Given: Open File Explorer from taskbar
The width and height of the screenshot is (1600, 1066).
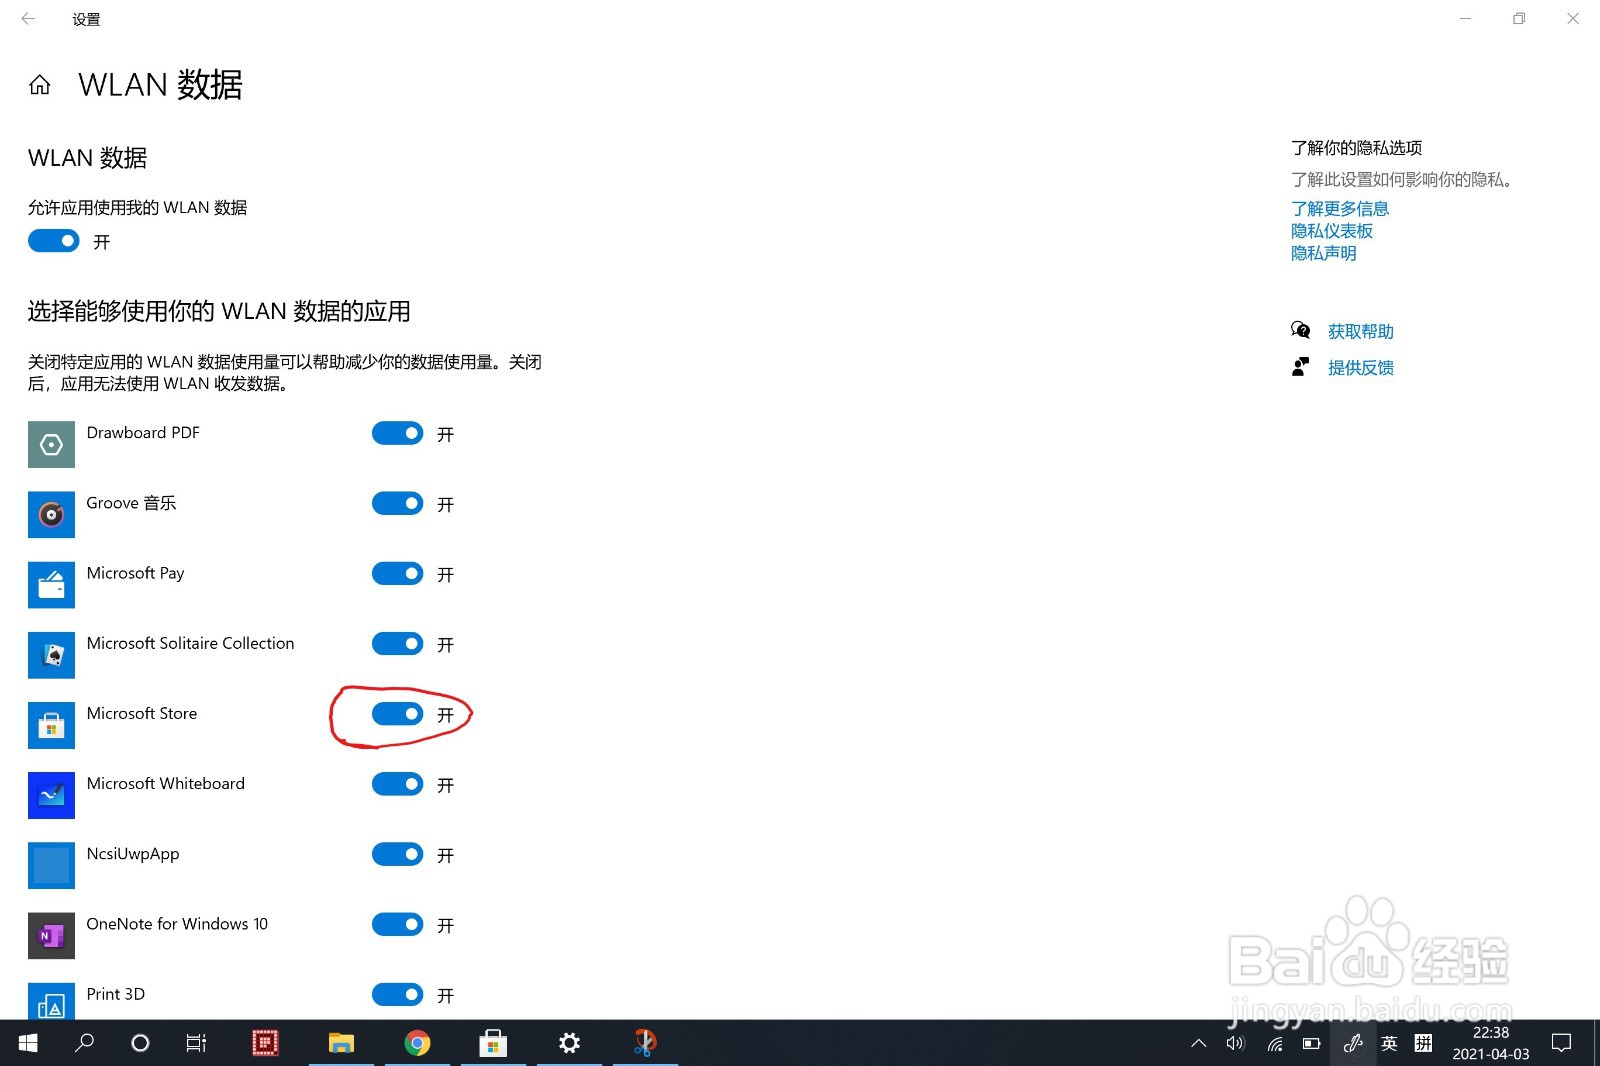Looking at the screenshot, I should 341,1043.
